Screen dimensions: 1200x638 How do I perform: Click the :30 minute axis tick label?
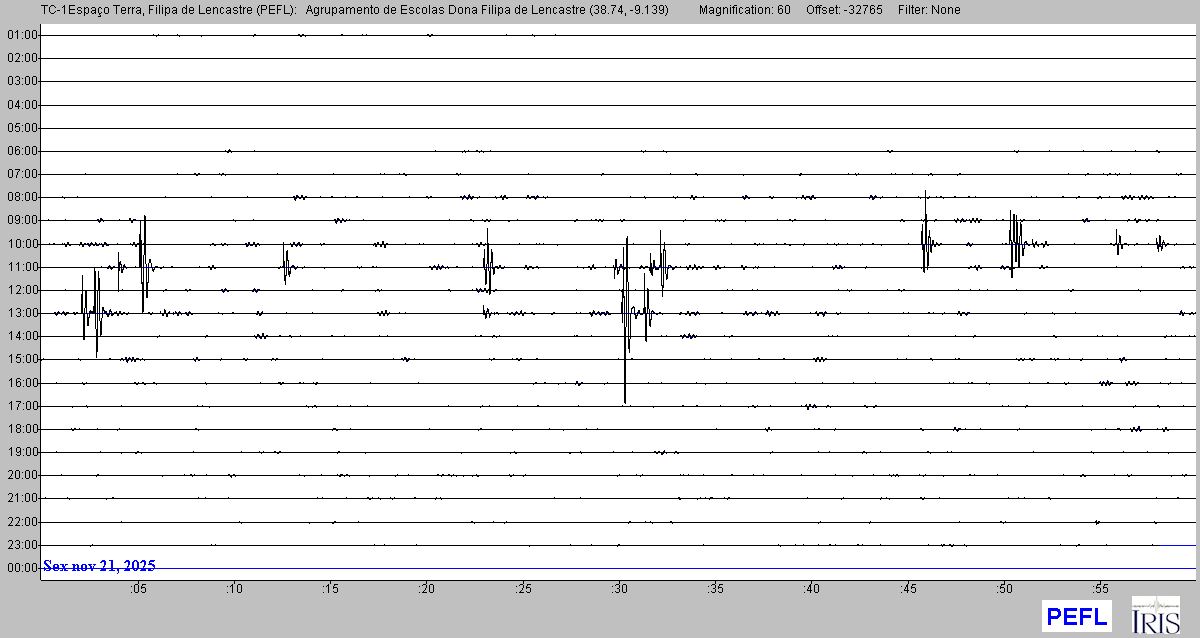pos(619,589)
